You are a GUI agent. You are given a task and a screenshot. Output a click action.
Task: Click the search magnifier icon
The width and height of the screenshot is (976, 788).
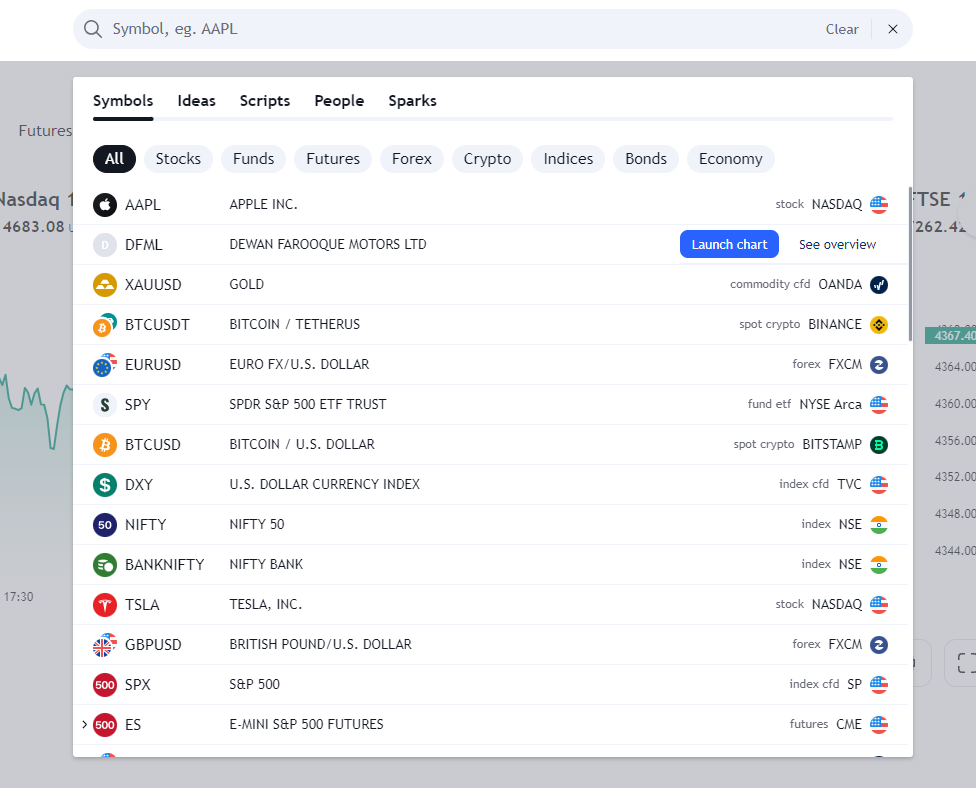pyautogui.click(x=93, y=29)
